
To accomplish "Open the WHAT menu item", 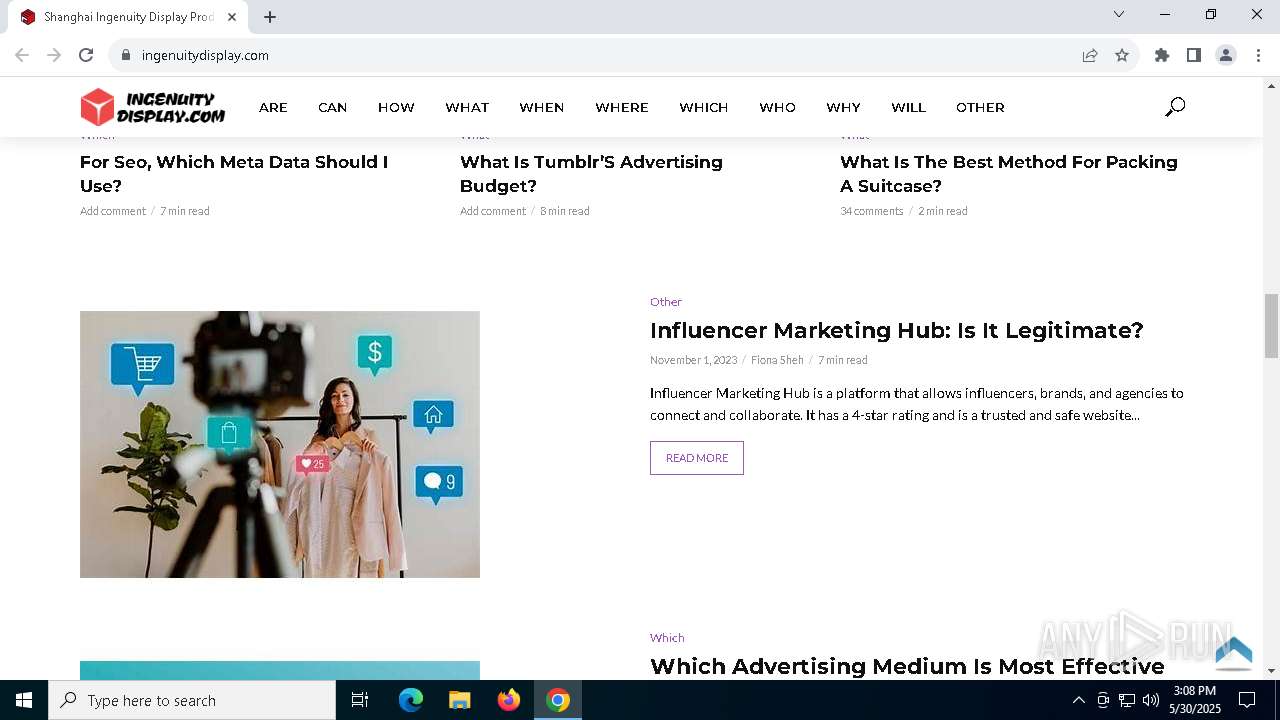I will (x=467, y=107).
